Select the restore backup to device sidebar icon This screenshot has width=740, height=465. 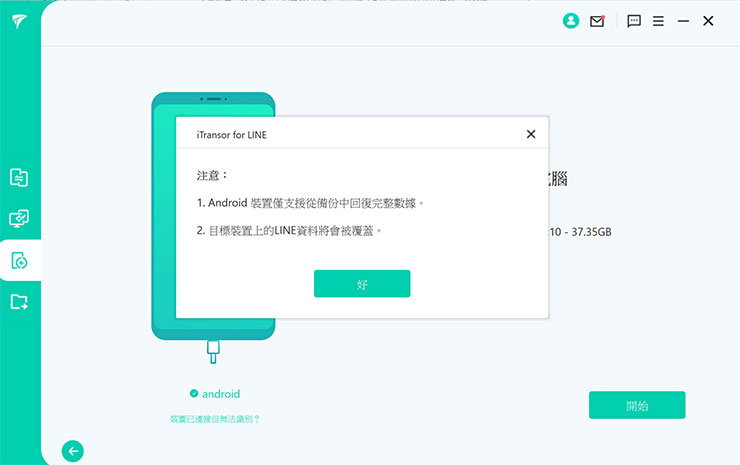tap(19, 260)
